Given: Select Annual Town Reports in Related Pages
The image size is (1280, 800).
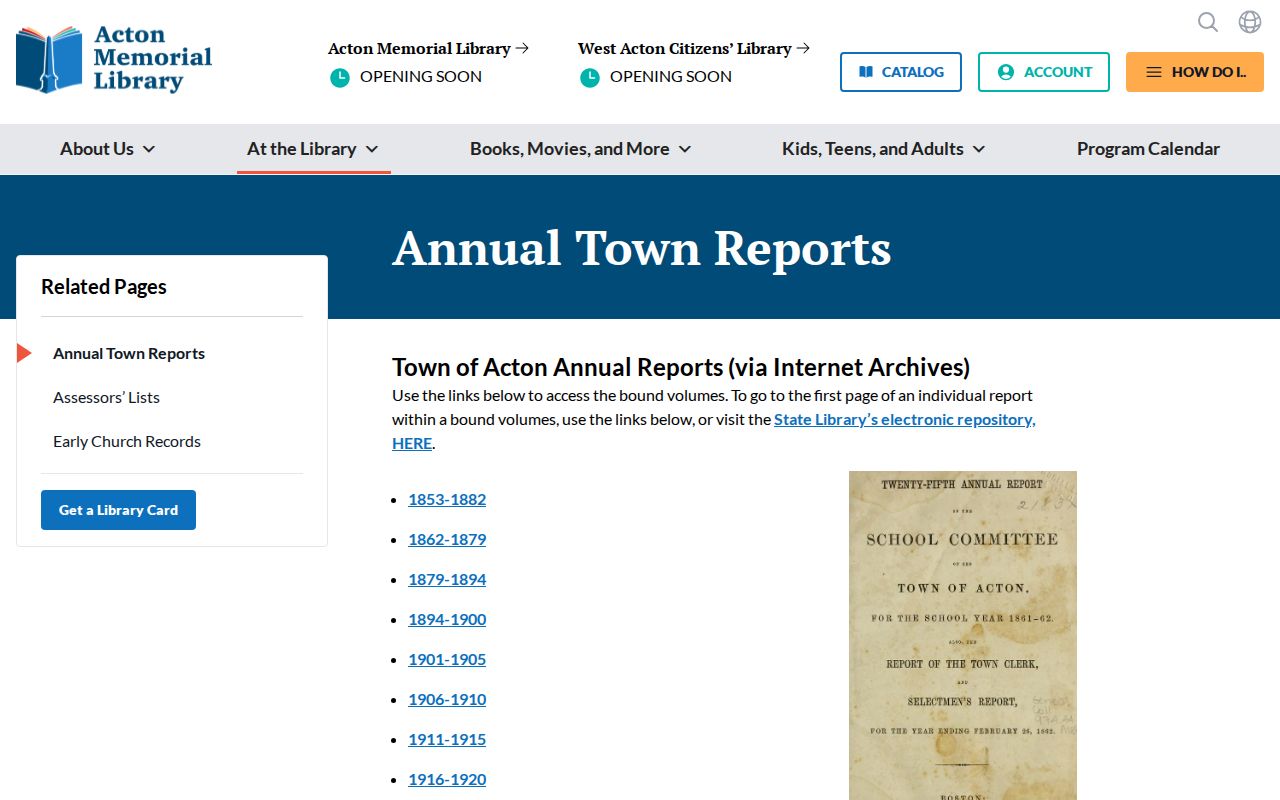Looking at the screenshot, I should coord(129,353).
